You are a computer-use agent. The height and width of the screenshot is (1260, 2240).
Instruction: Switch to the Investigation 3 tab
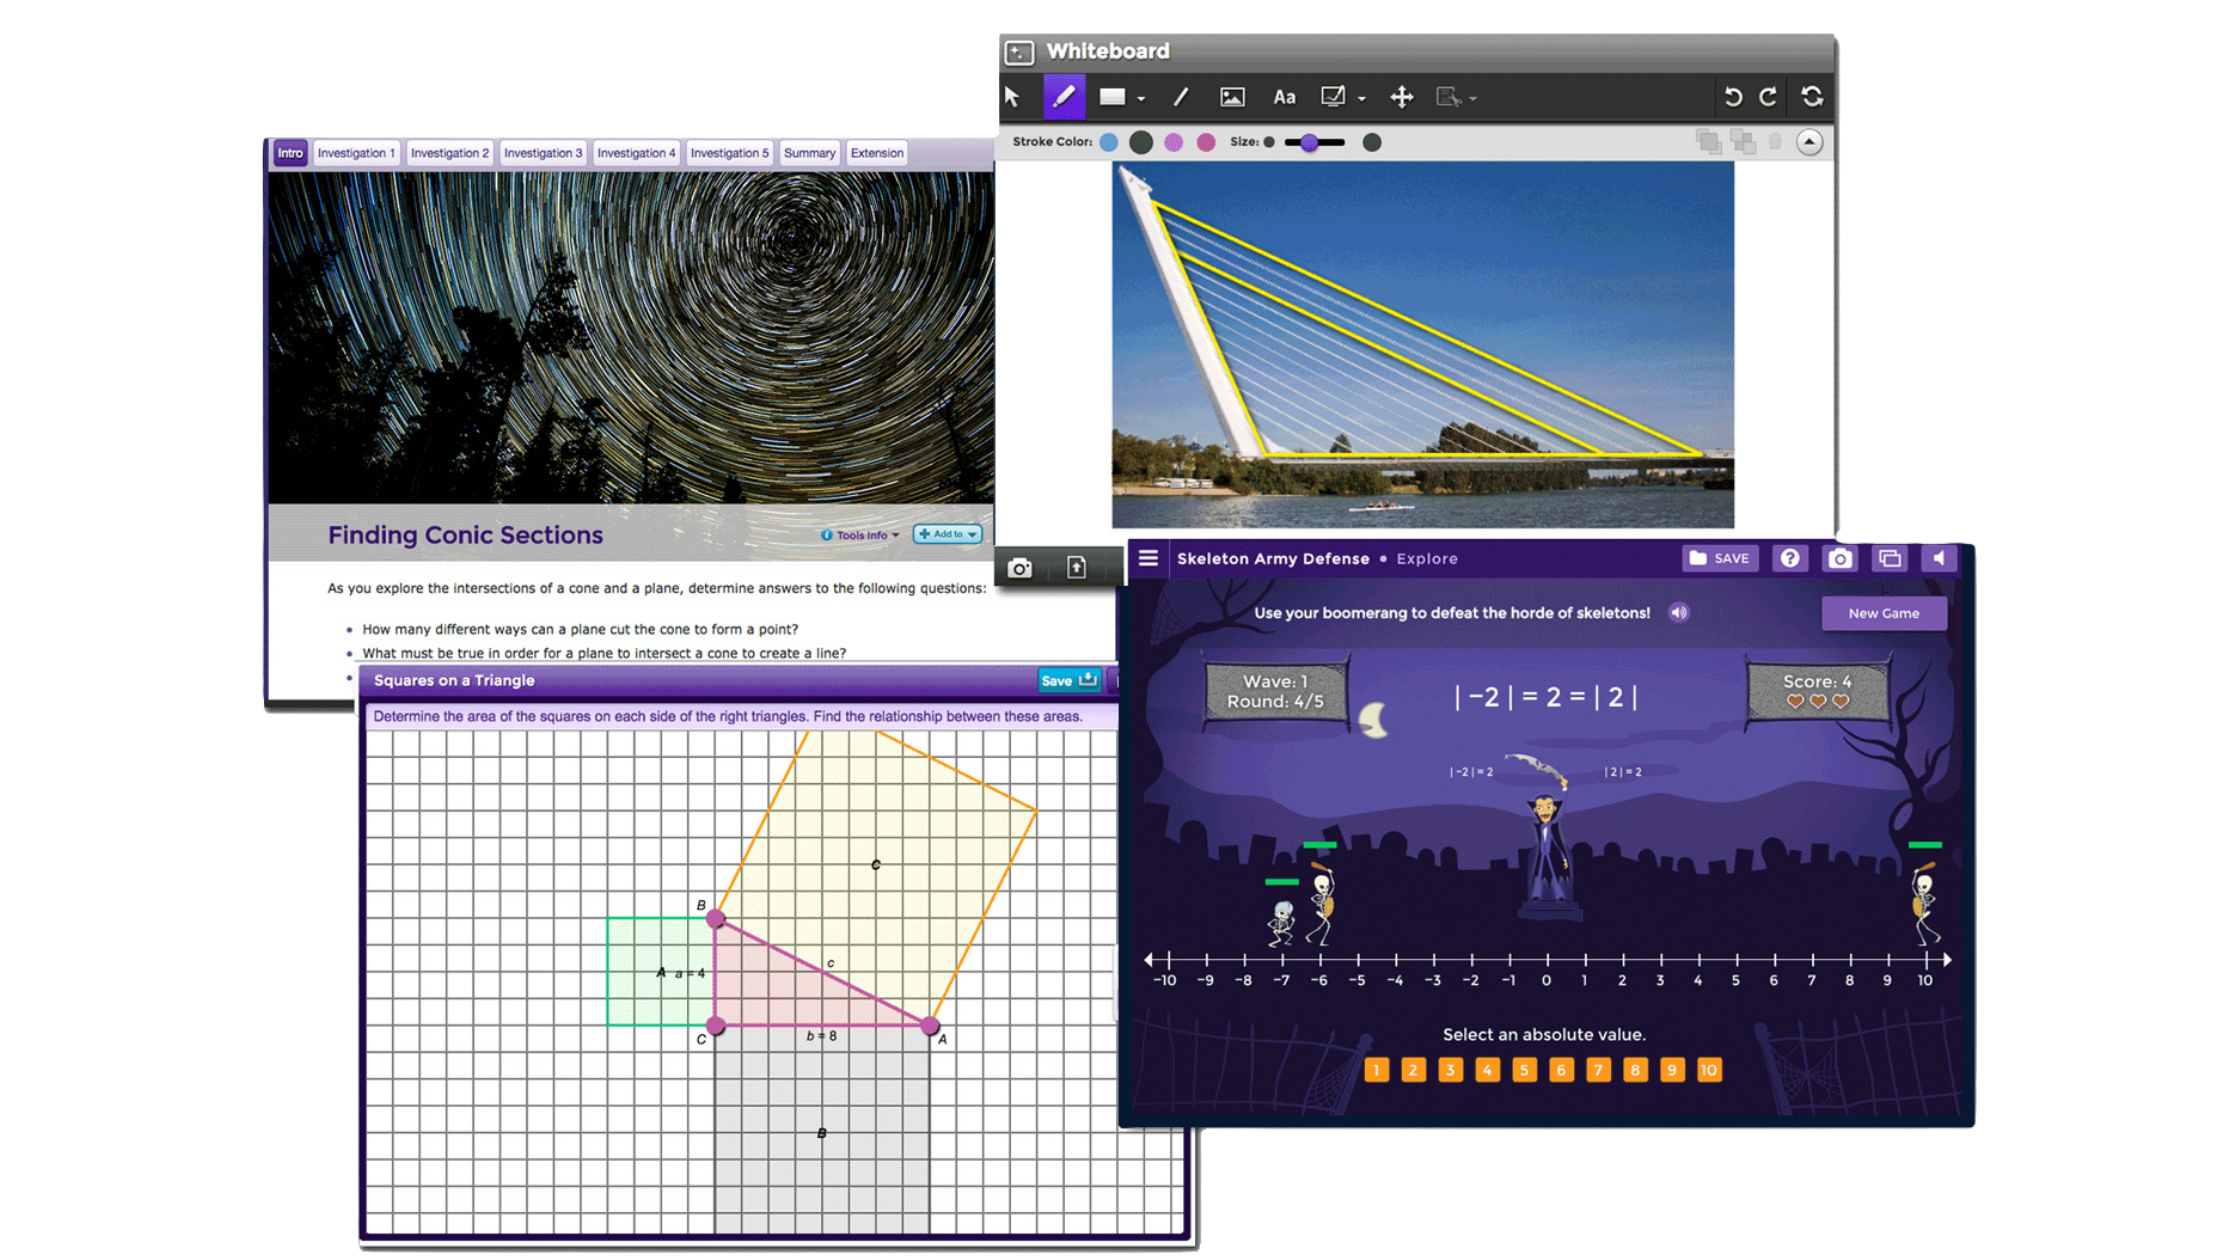[542, 153]
